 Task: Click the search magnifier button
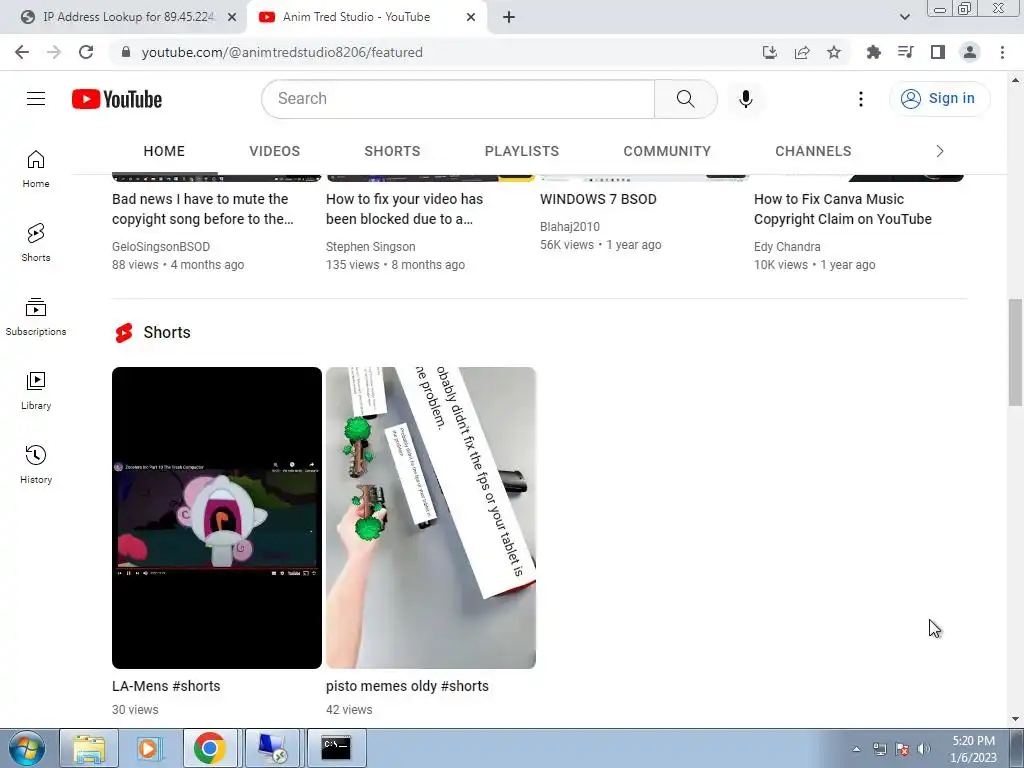(x=685, y=99)
